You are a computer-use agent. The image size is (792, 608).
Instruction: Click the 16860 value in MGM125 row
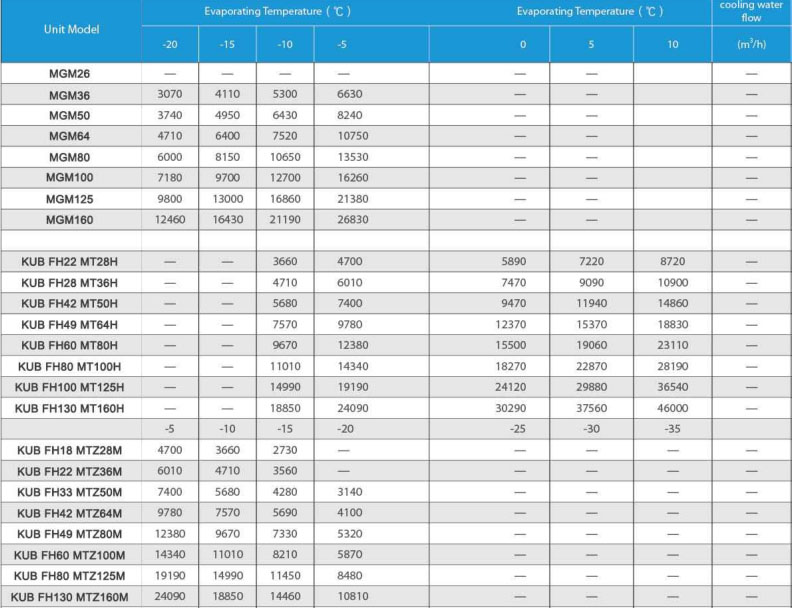tap(284, 199)
